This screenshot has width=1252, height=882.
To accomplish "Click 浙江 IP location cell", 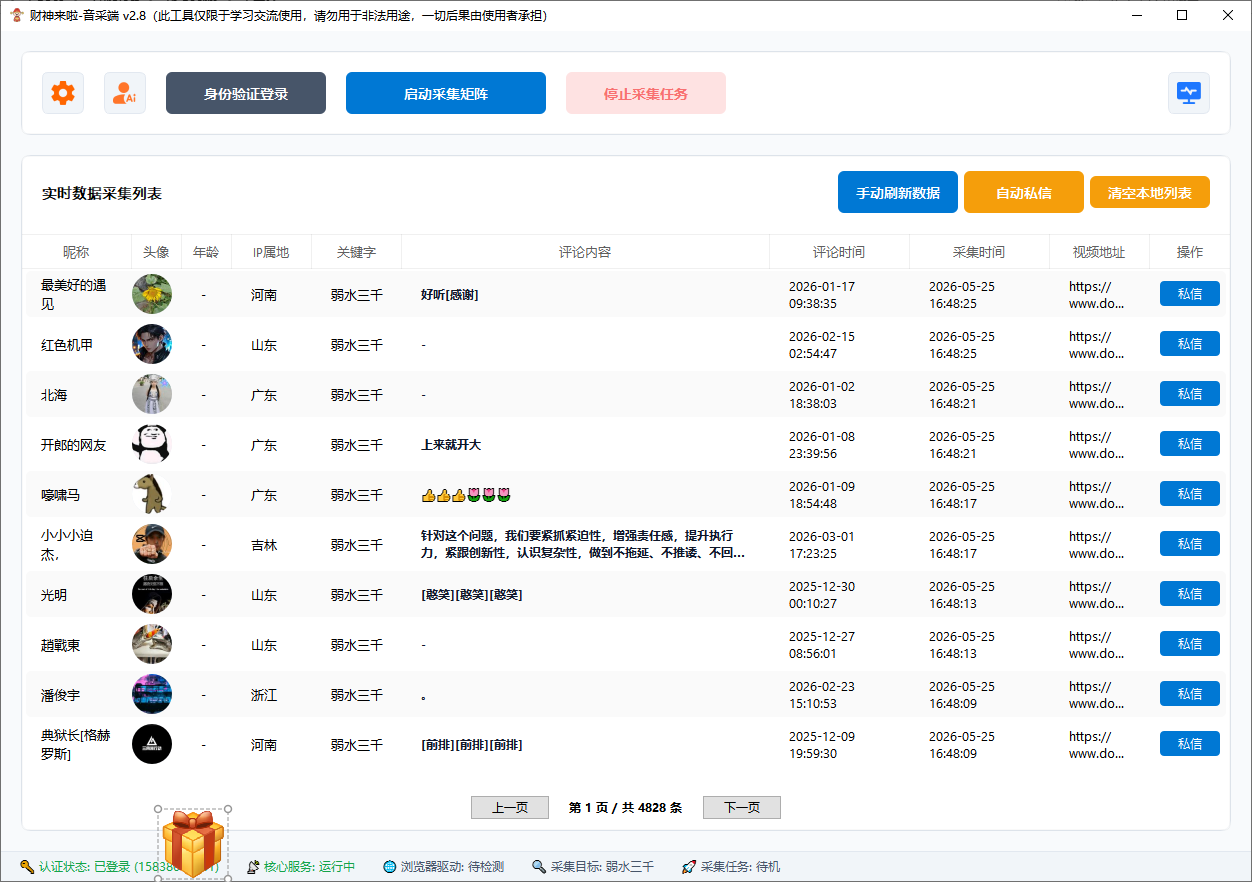I will click(x=264, y=695).
